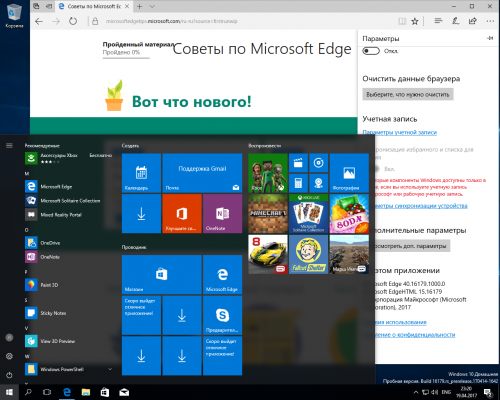Refresh the Edge page
The width and height of the screenshot is (500, 400).
pyautogui.click(x=73, y=21)
